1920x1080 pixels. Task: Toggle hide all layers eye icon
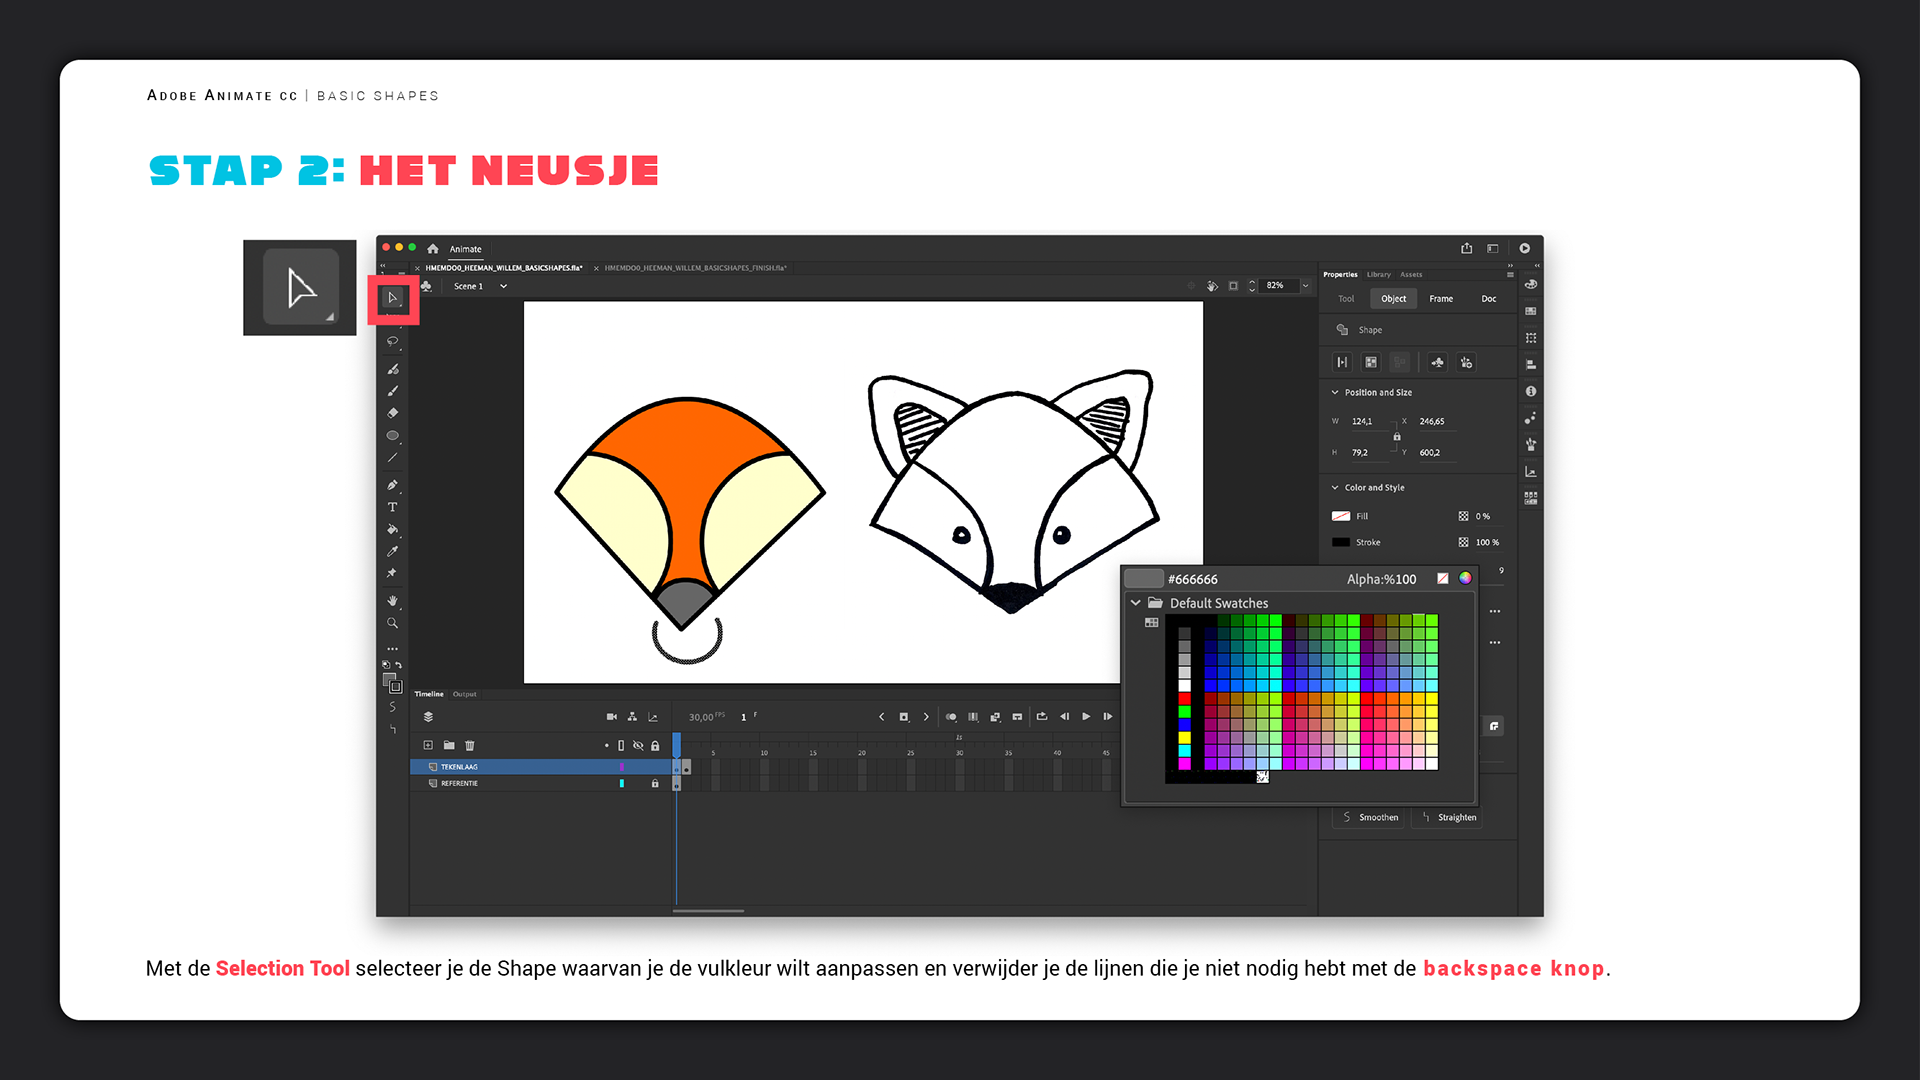pos(638,745)
